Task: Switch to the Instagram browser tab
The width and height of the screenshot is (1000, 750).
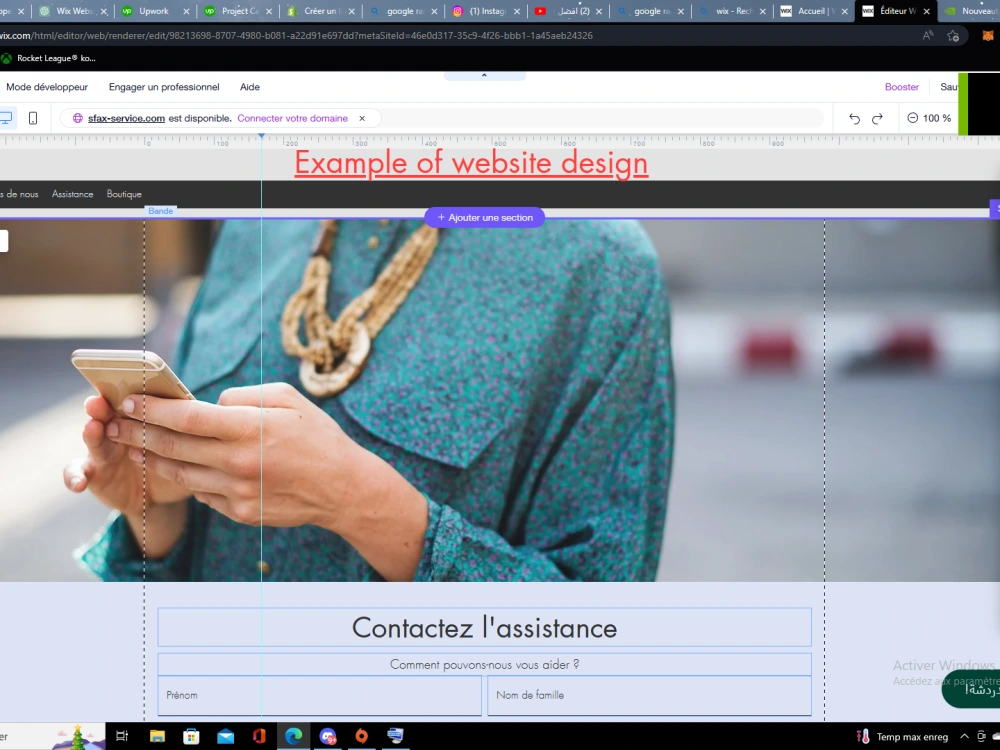Action: [x=487, y=11]
